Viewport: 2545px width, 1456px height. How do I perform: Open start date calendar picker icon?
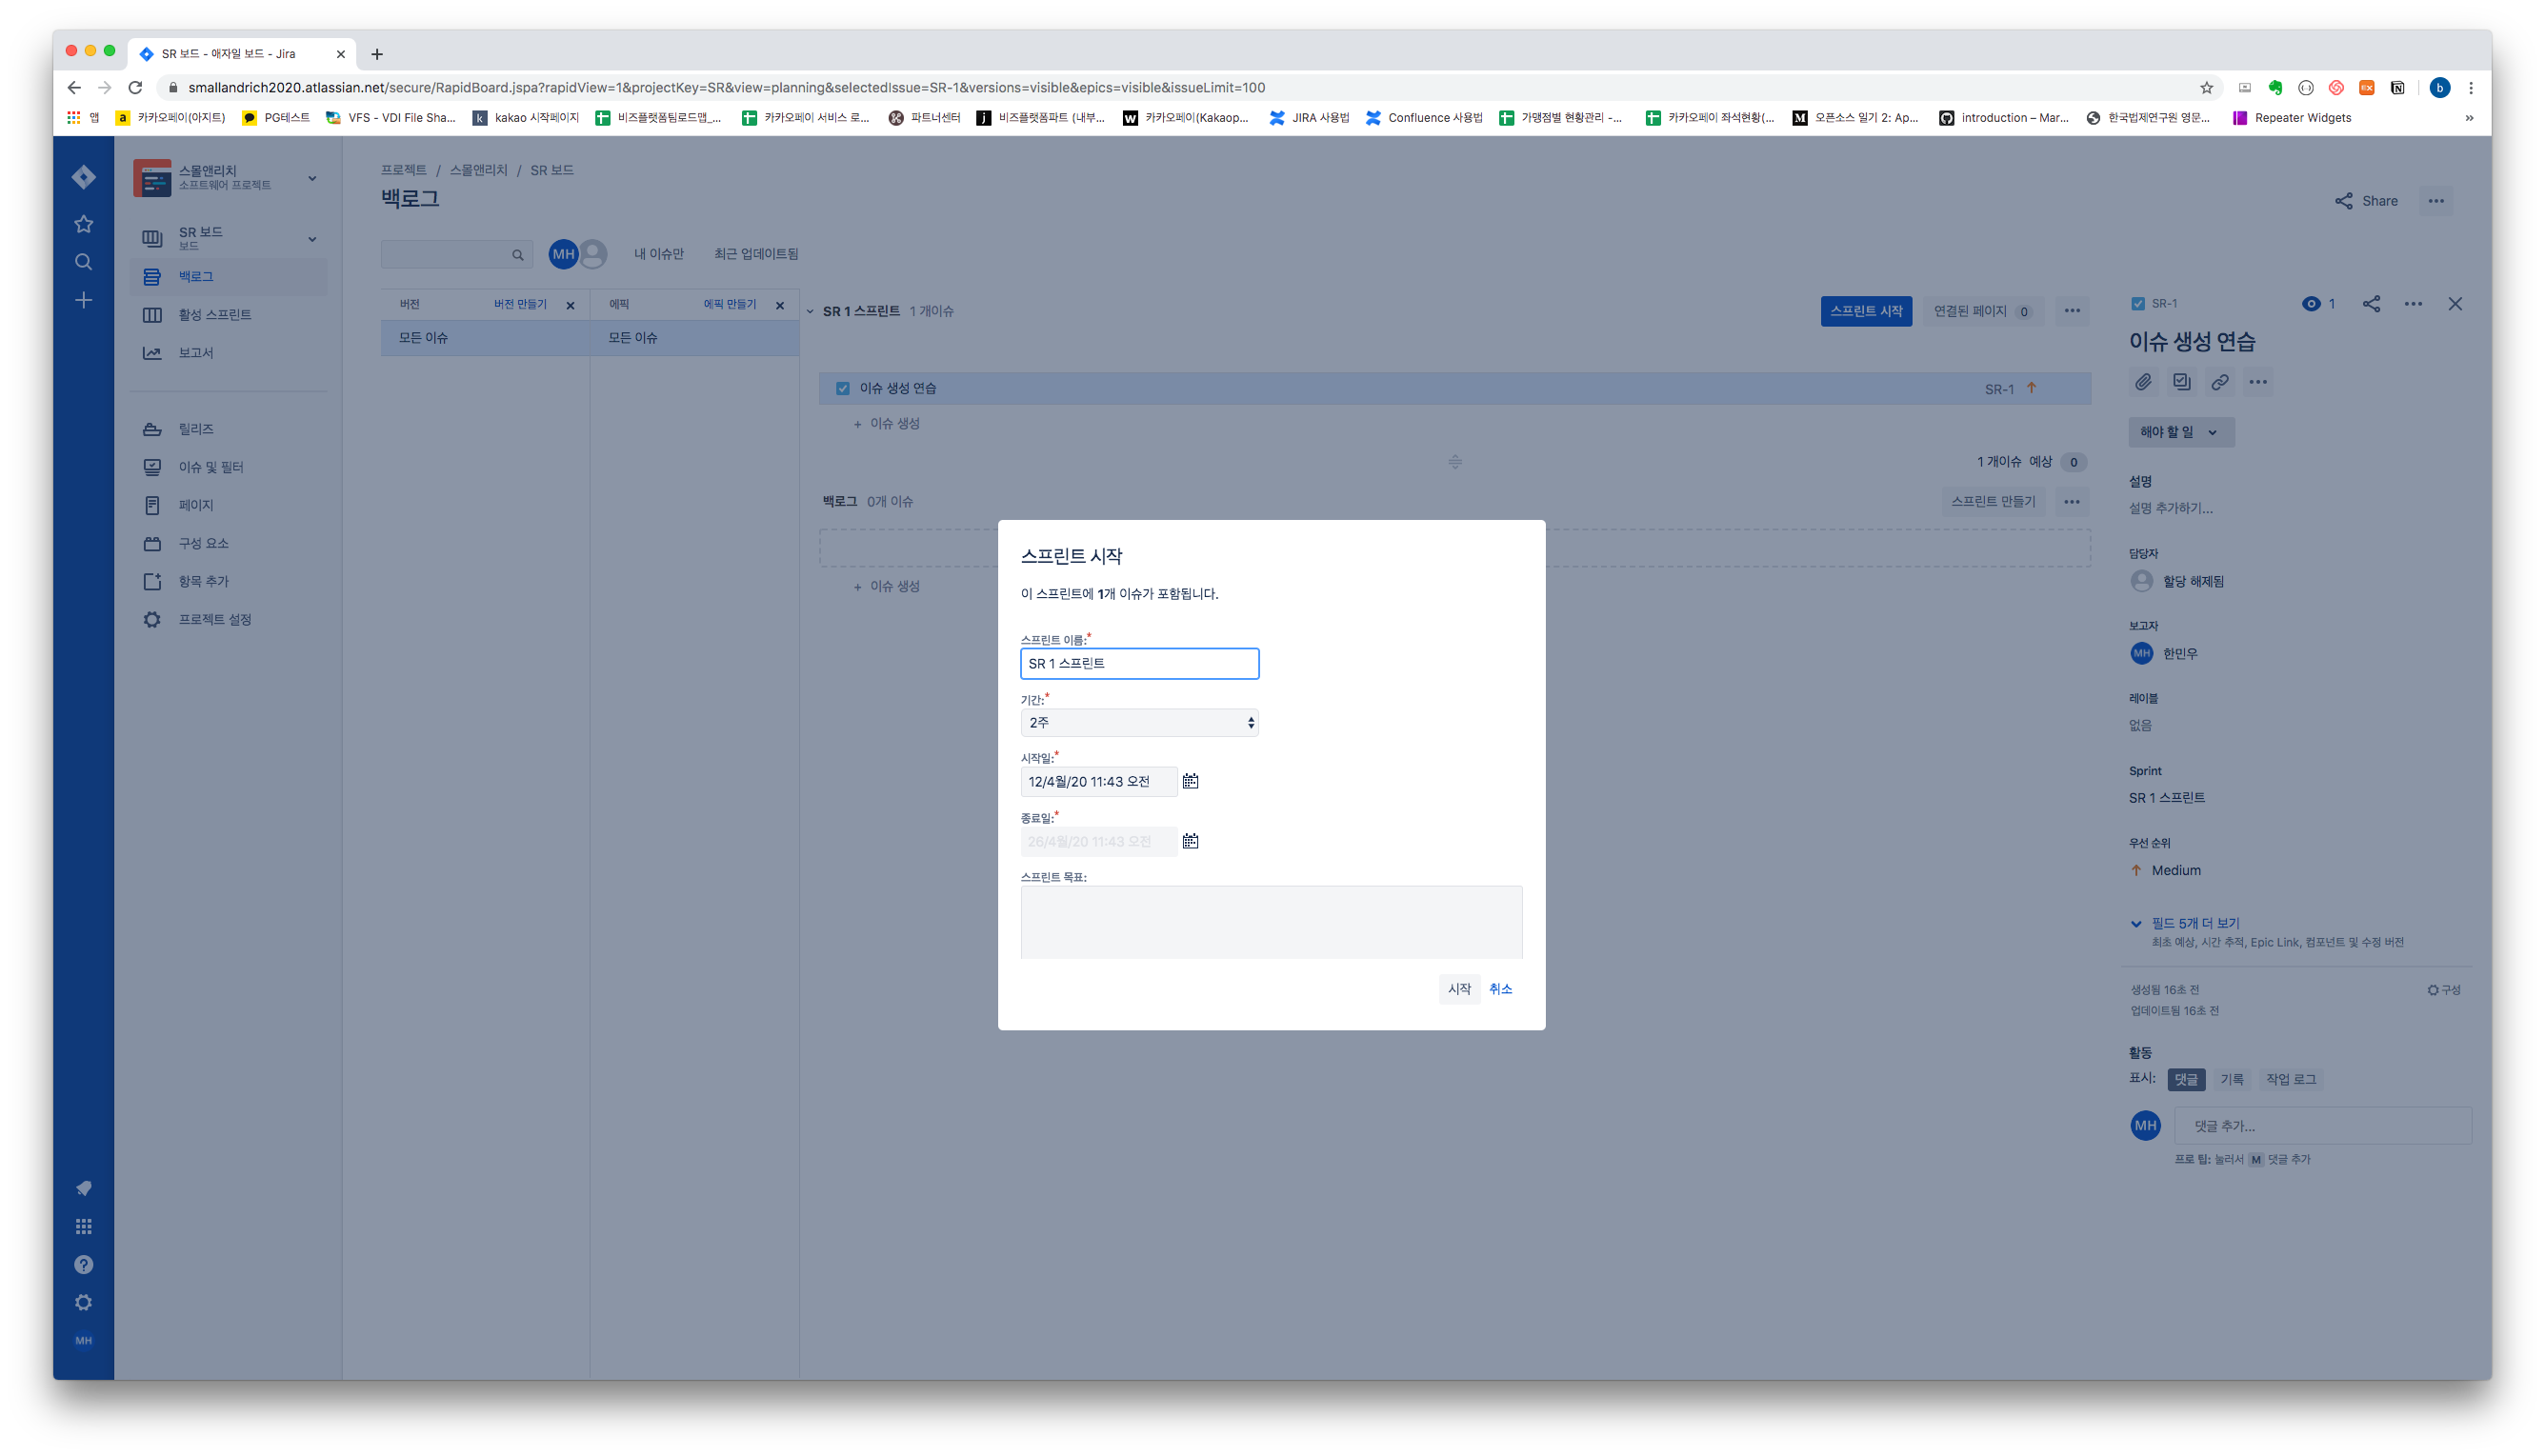click(1190, 781)
